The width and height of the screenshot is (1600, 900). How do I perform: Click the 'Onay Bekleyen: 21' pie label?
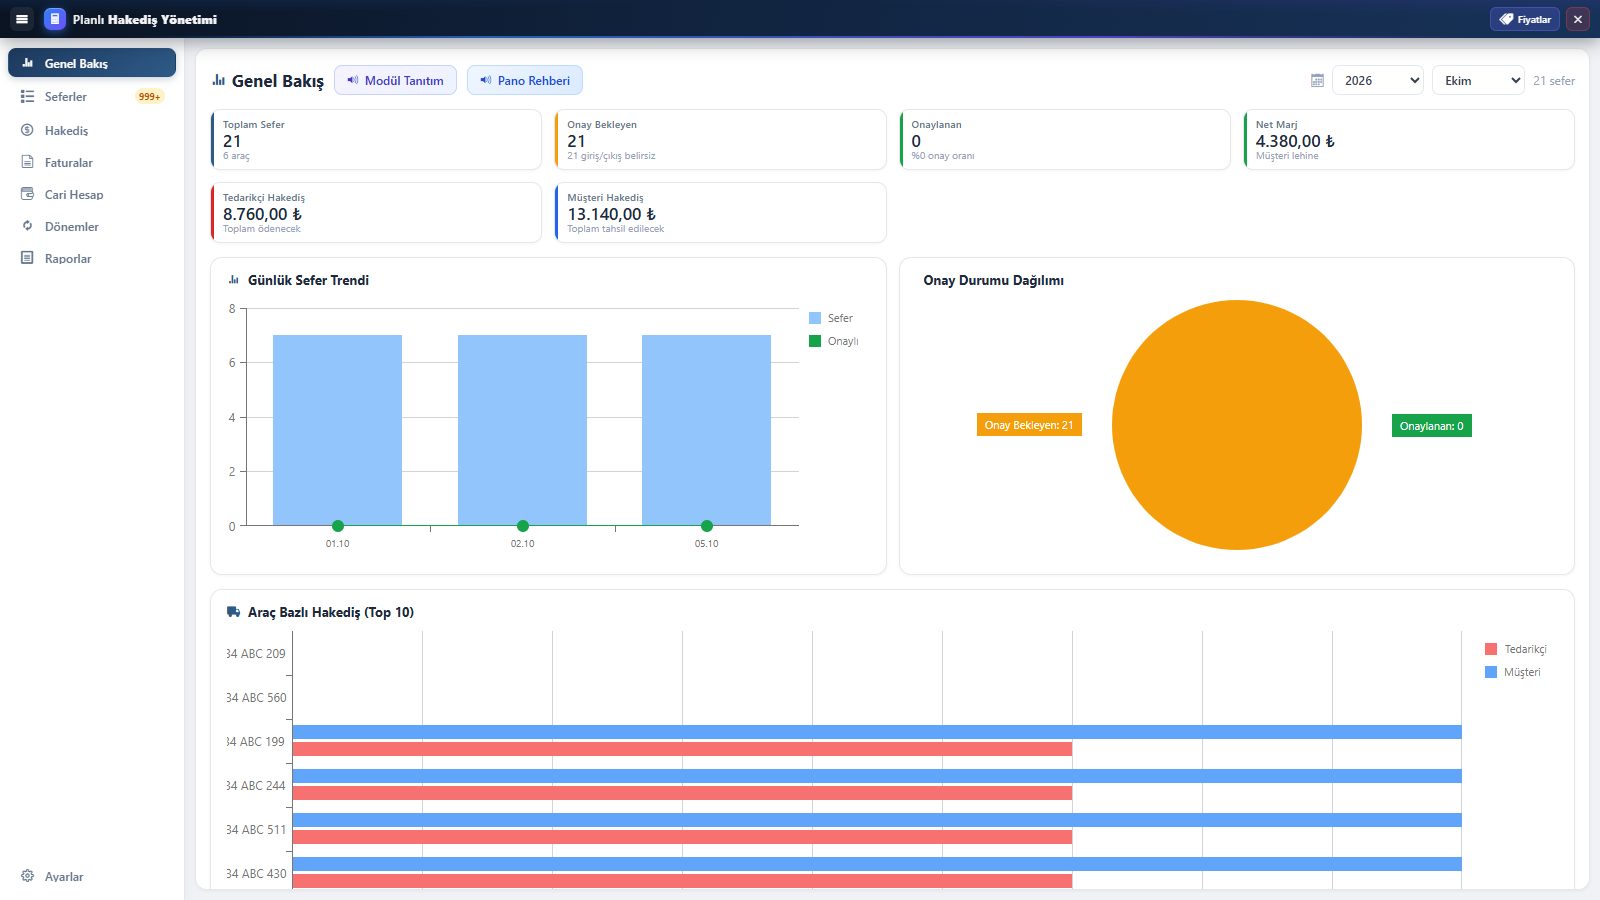(x=1029, y=425)
